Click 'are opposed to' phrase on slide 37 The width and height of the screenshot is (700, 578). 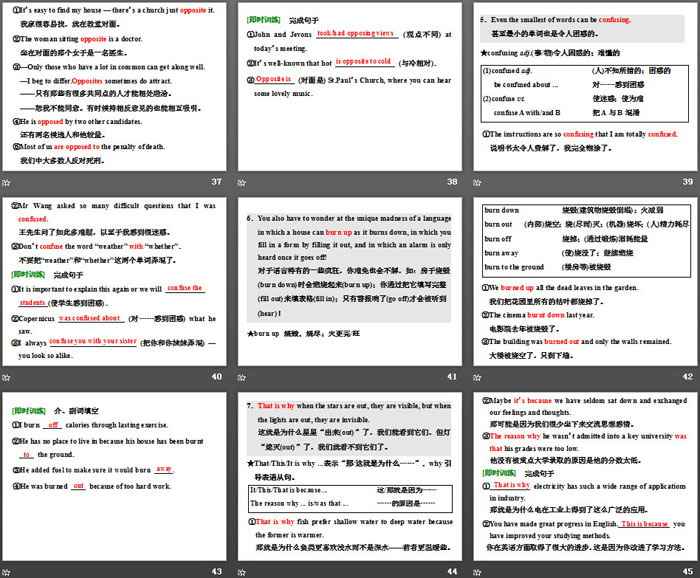tap(77, 147)
